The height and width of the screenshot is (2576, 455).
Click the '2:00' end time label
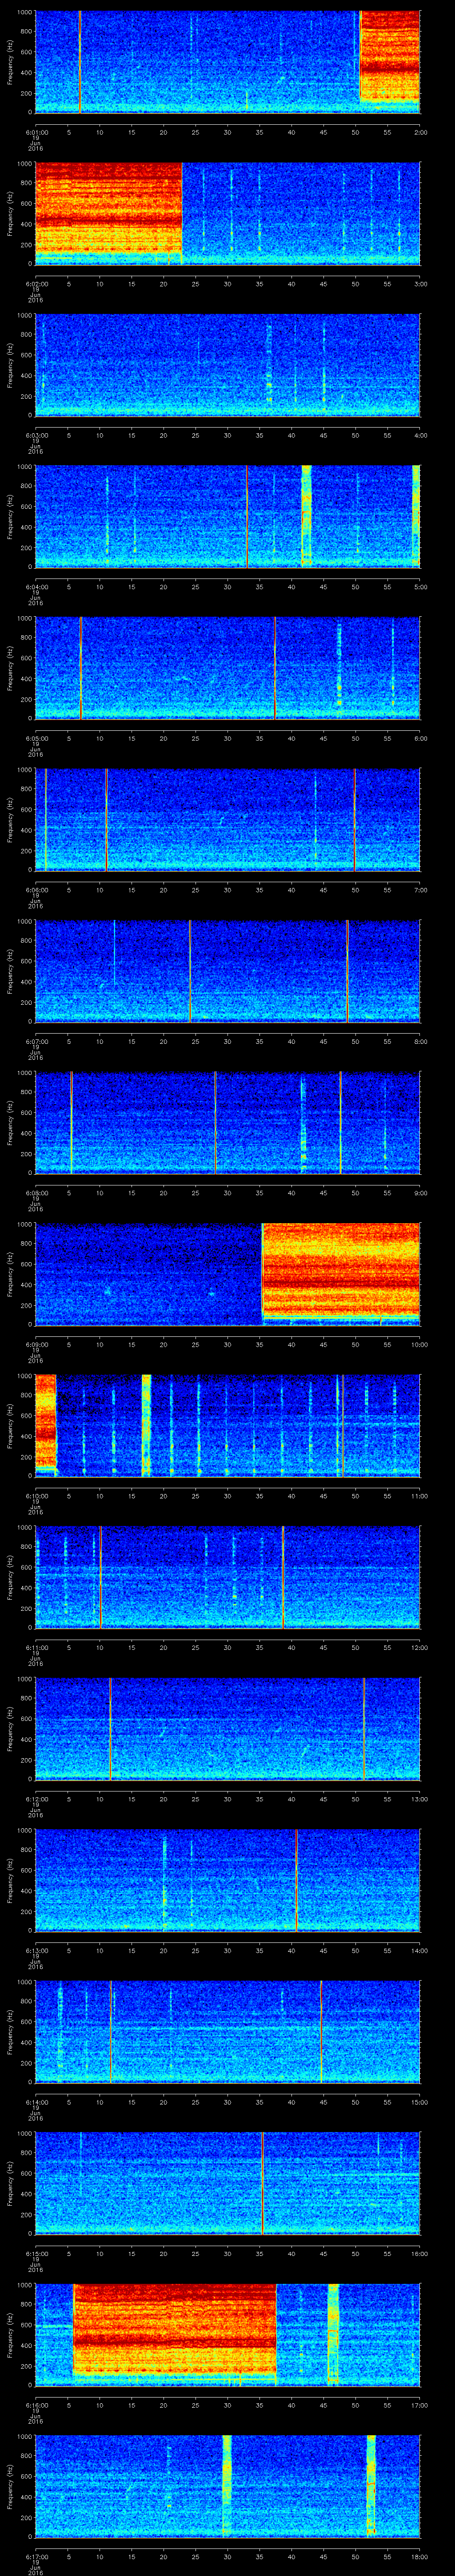[420, 132]
